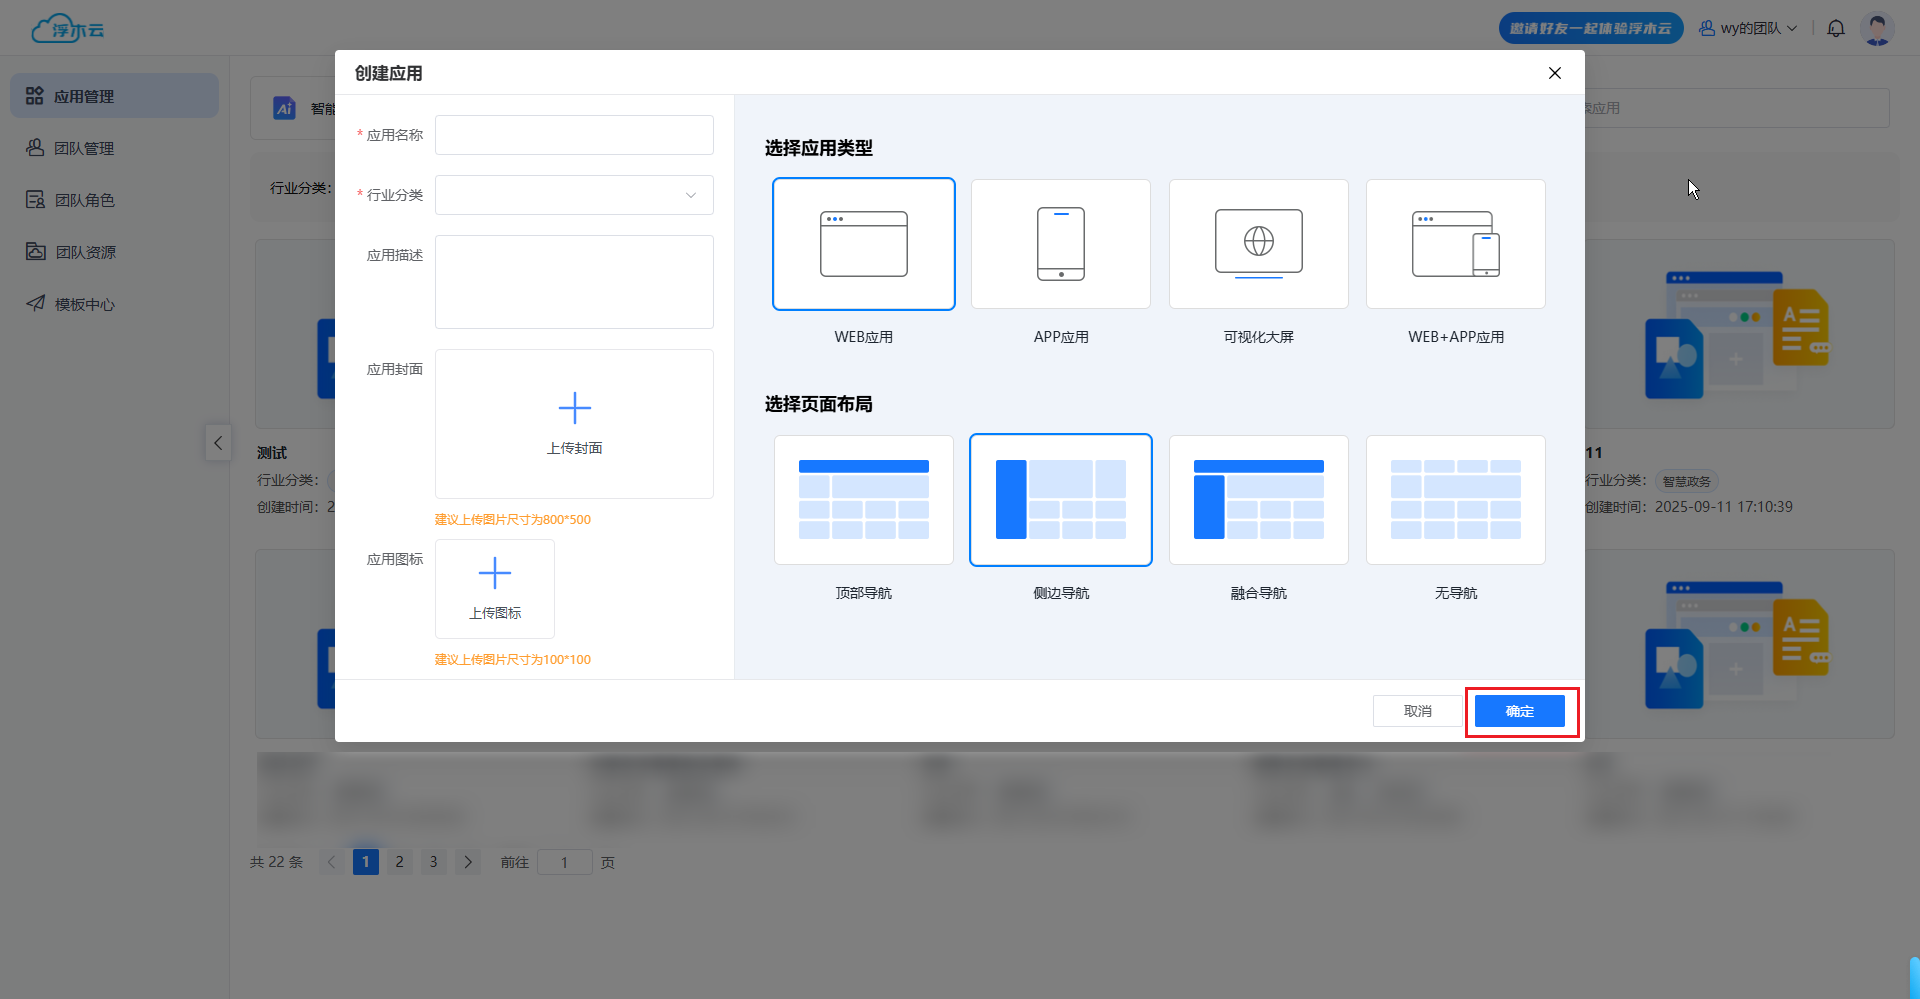This screenshot has width=1920, height=999.
Task: Open 团队管理 in the sidebar
Action: [84, 149]
